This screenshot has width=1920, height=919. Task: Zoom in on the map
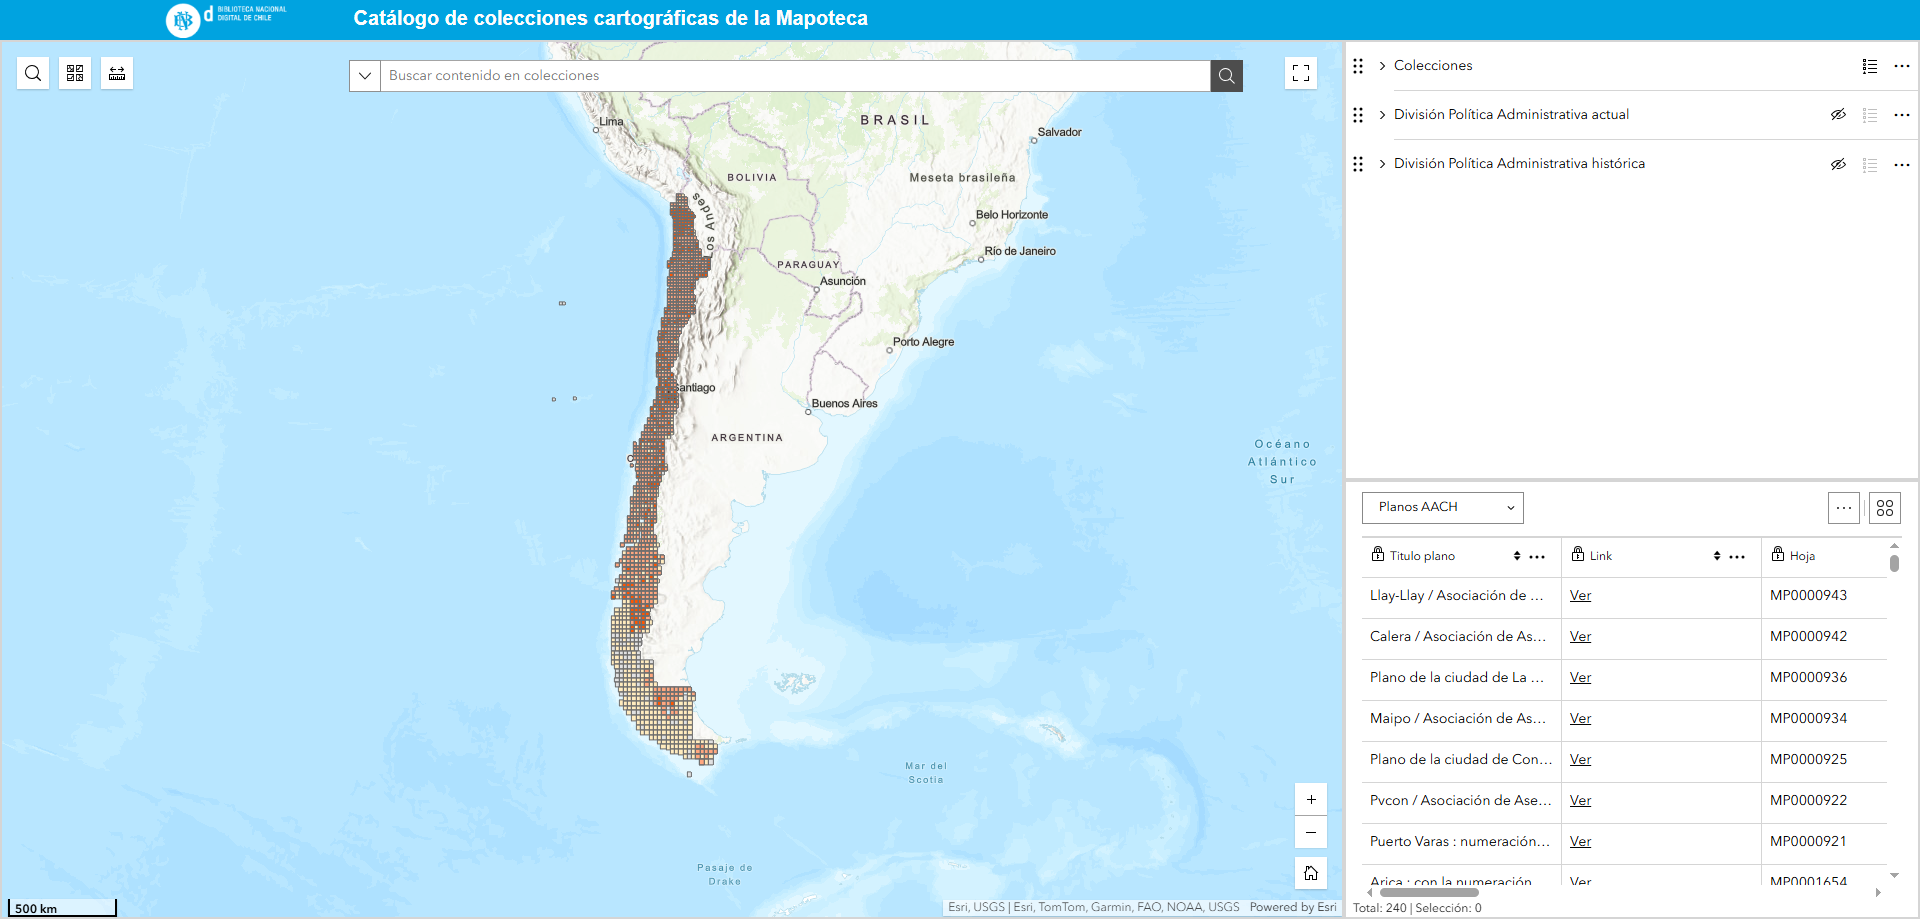1310,799
